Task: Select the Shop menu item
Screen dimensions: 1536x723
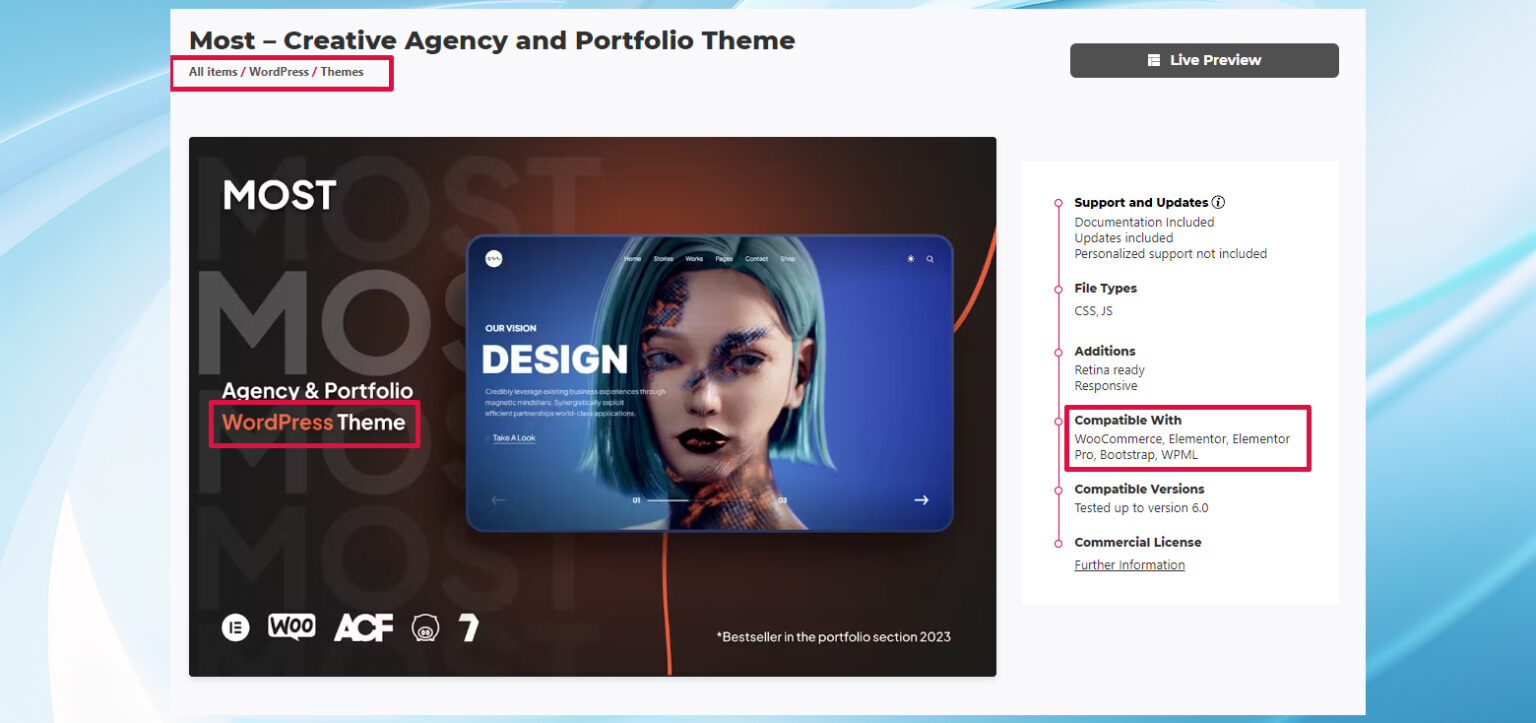Action: pyautogui.click(x=788, y=258)
